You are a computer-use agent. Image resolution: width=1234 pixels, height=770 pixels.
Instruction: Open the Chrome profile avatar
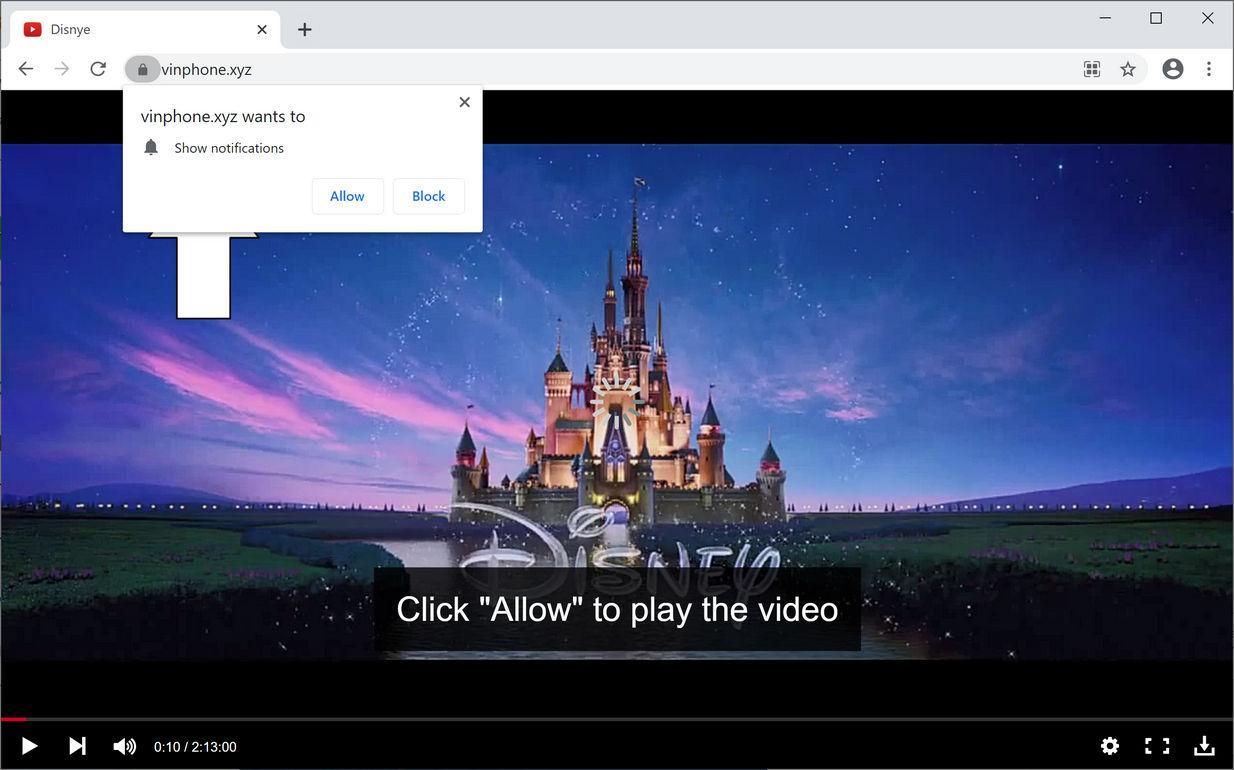pos(1173,69)
